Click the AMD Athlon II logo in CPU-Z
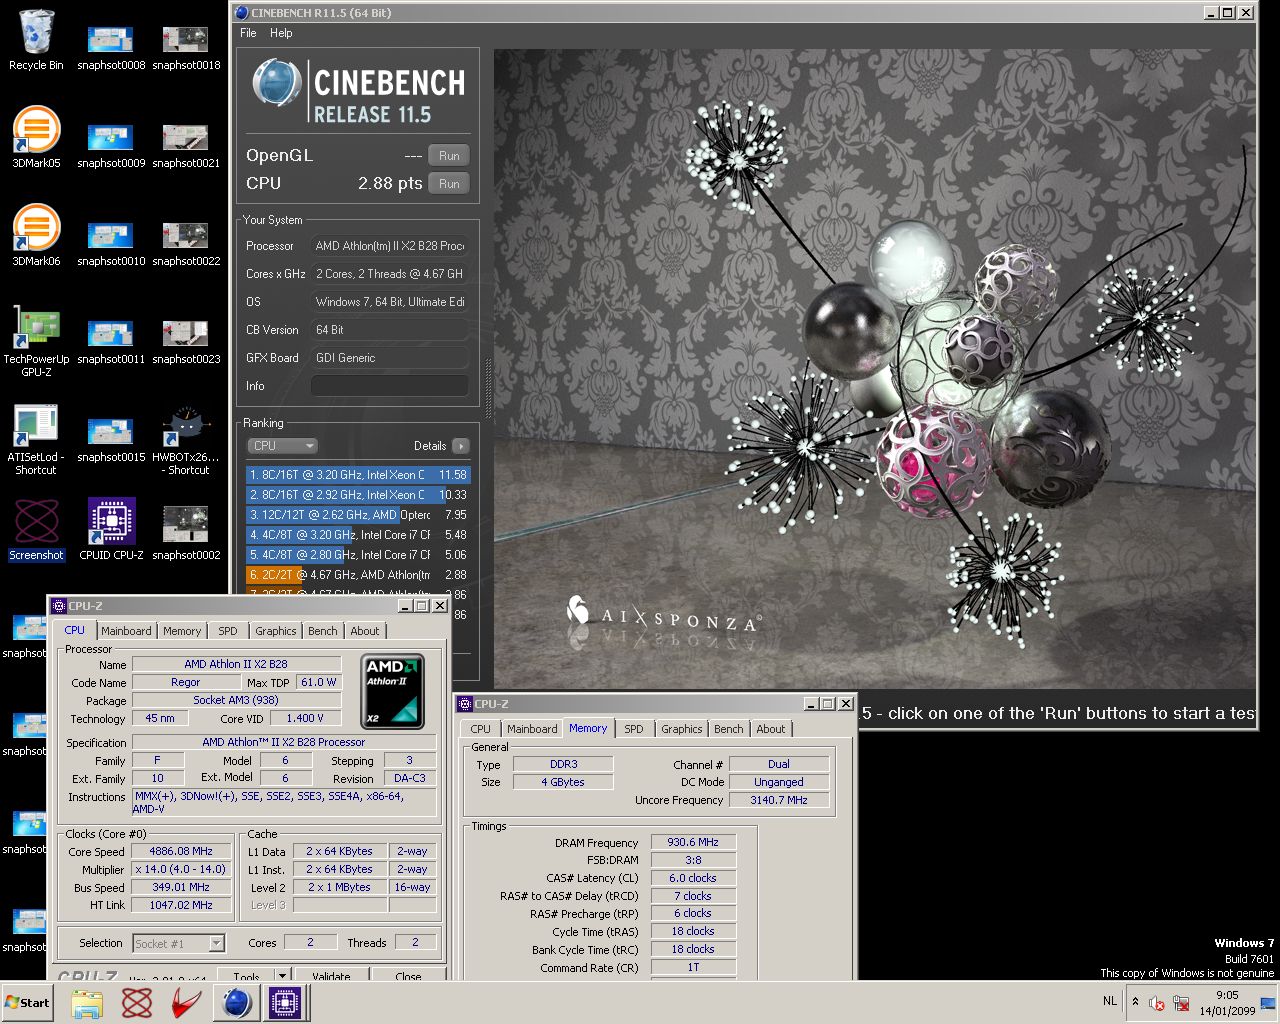The image size is (1280, 1024). click(392, 691)
